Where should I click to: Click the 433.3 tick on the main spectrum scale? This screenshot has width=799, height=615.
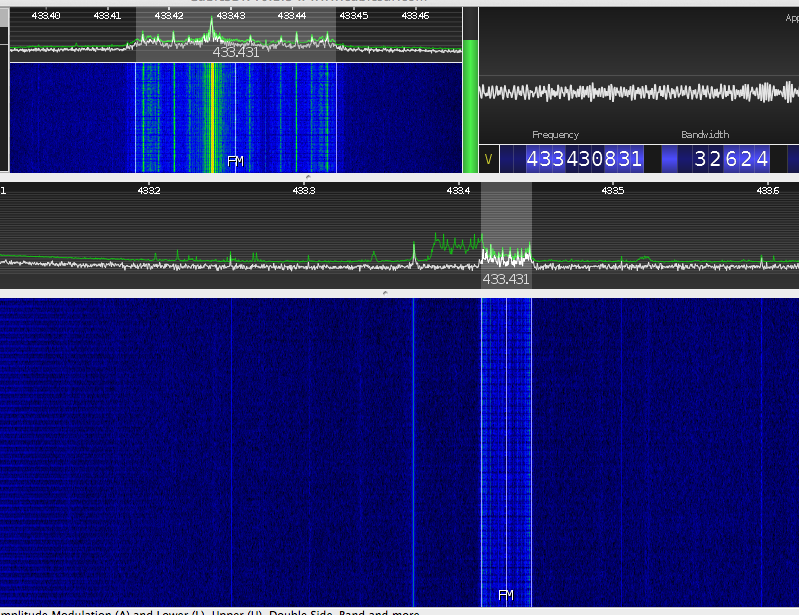tap(304, 191)
